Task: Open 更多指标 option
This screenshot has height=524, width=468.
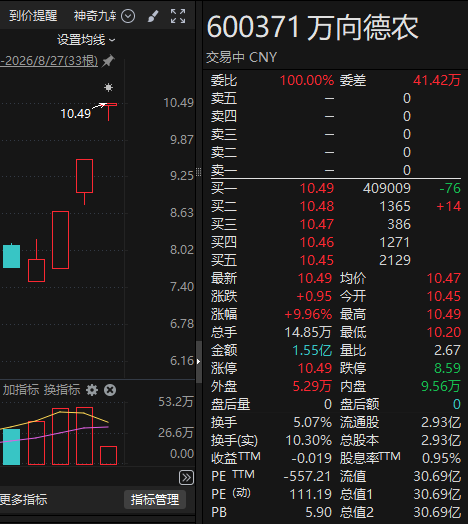Action: click(x=23, y=500)
